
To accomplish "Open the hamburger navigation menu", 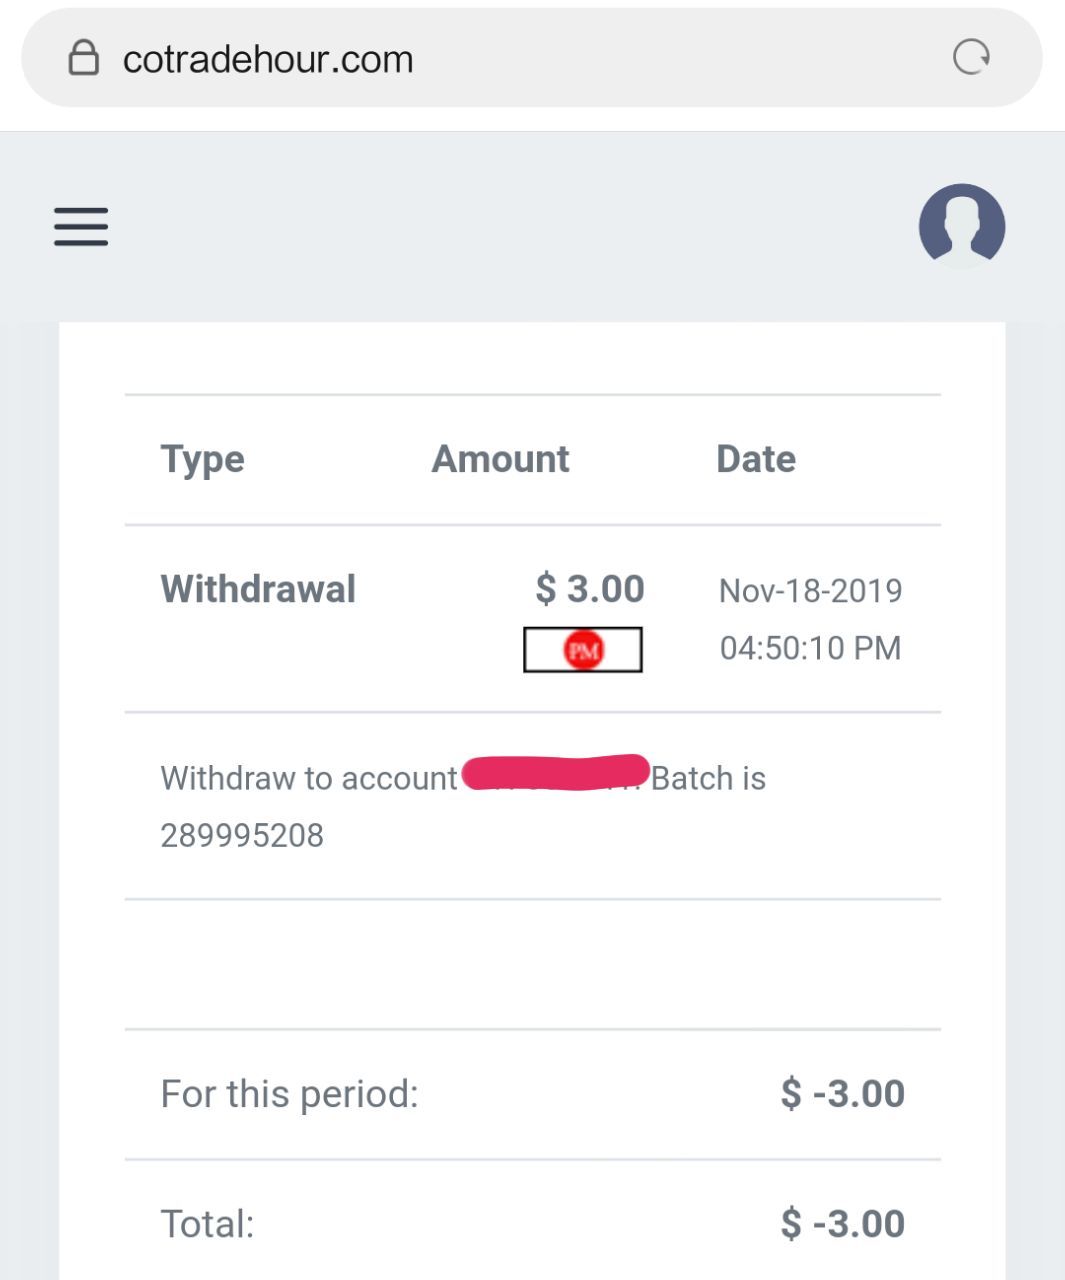I will tap(81, 227).
